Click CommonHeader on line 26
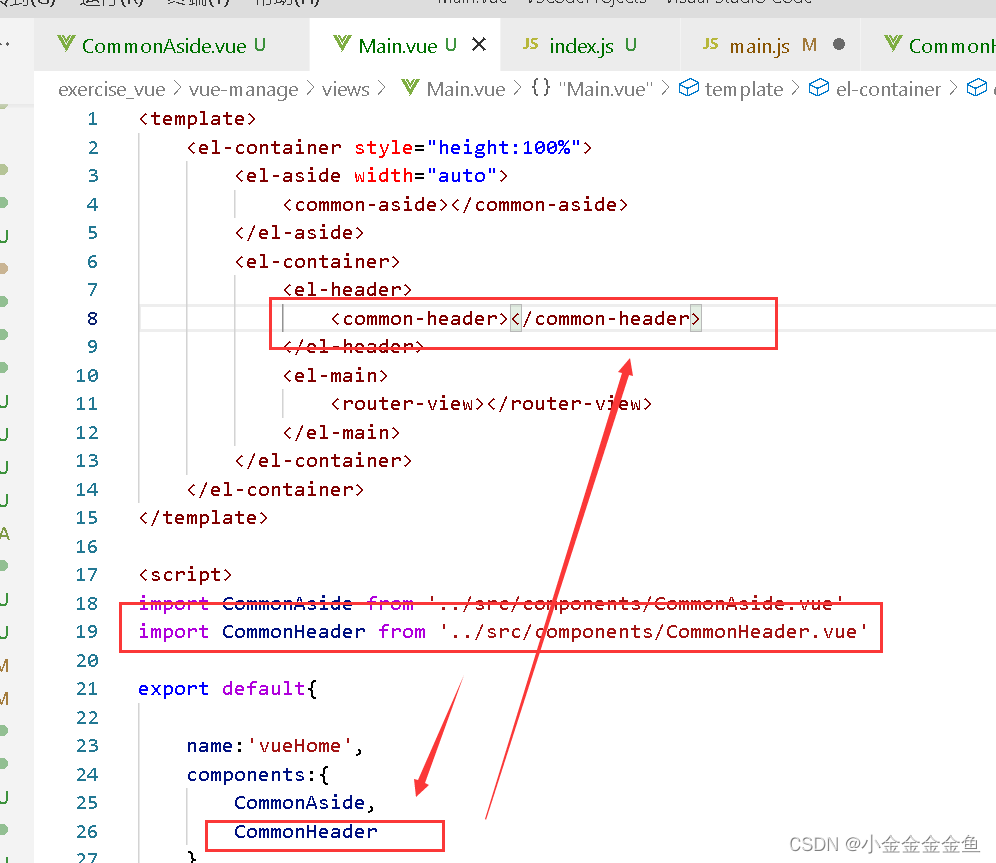Image resolution: width=996 pixels, height=863 pixels. [306, 832]
